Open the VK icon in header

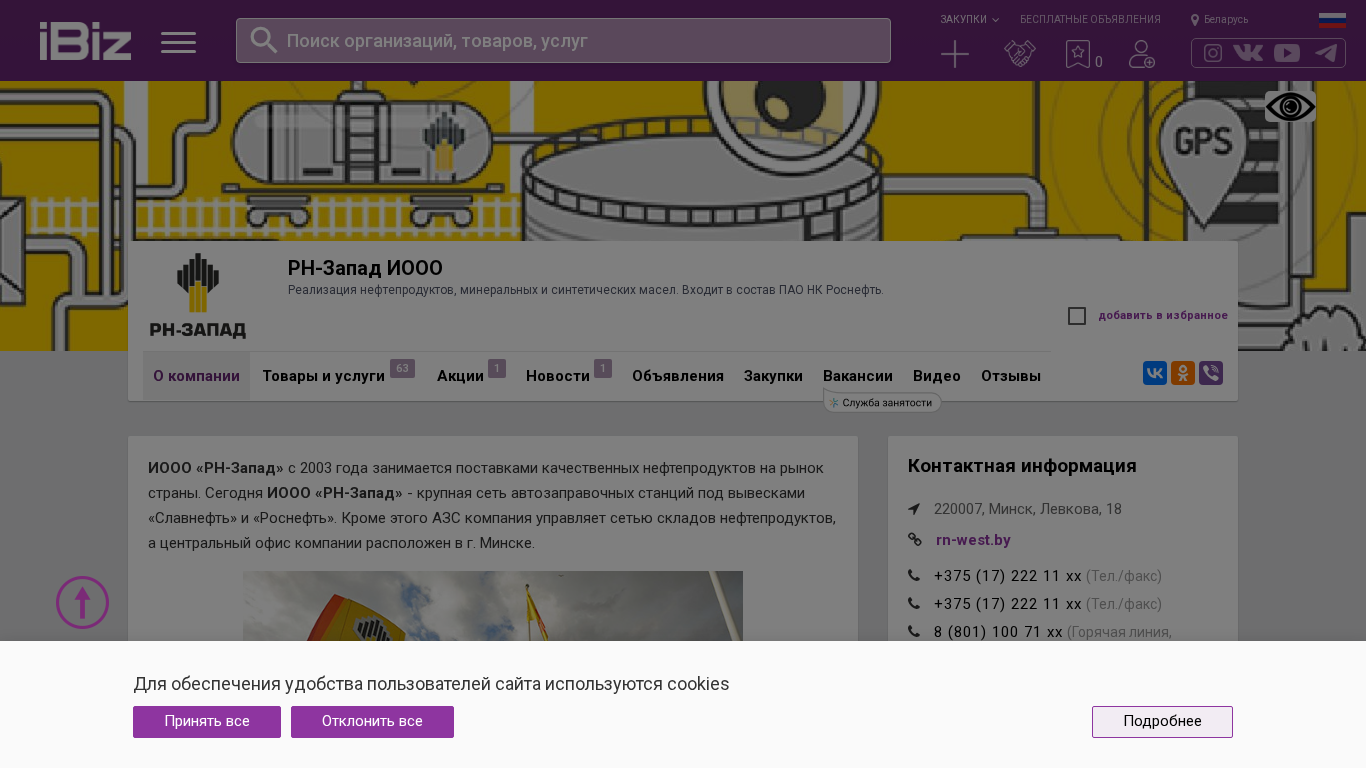[1248, 53]
